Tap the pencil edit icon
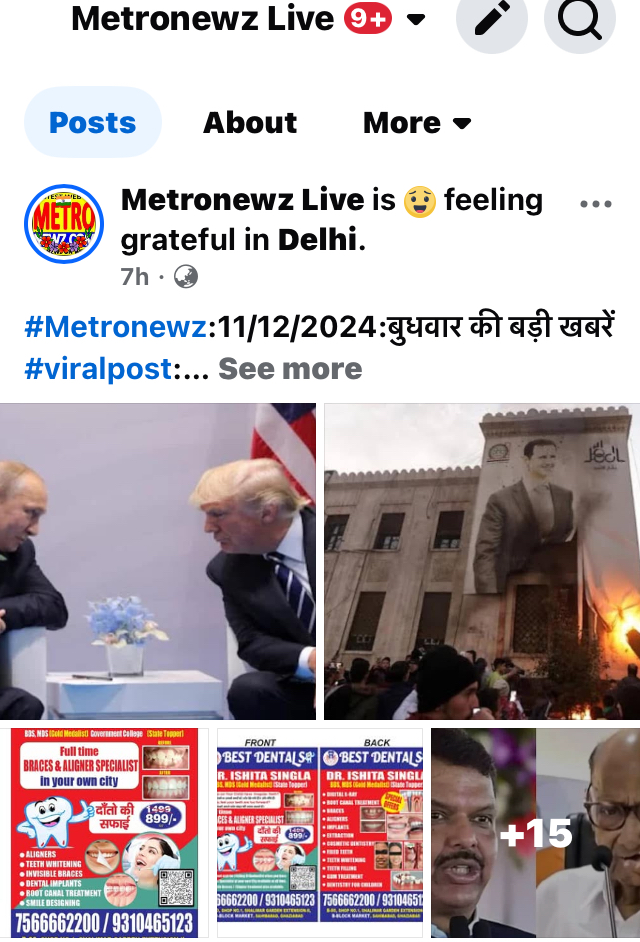640x942 pixels. coord(492,18)
